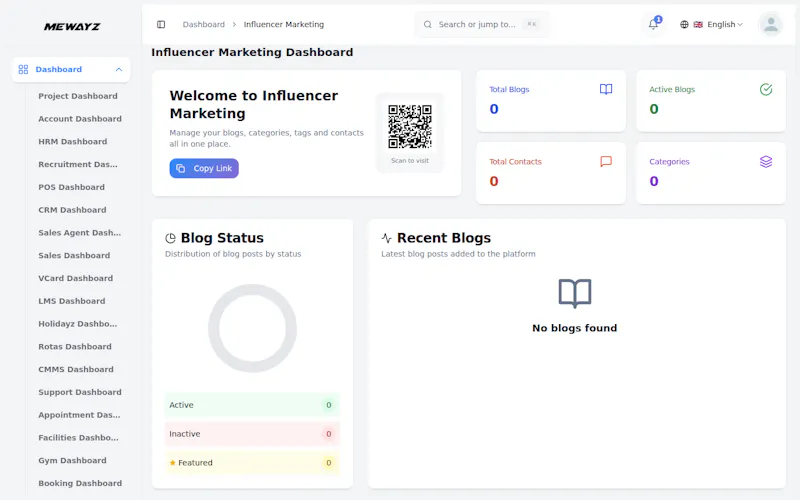Click the Blog Status donut chart

(253, 328)
